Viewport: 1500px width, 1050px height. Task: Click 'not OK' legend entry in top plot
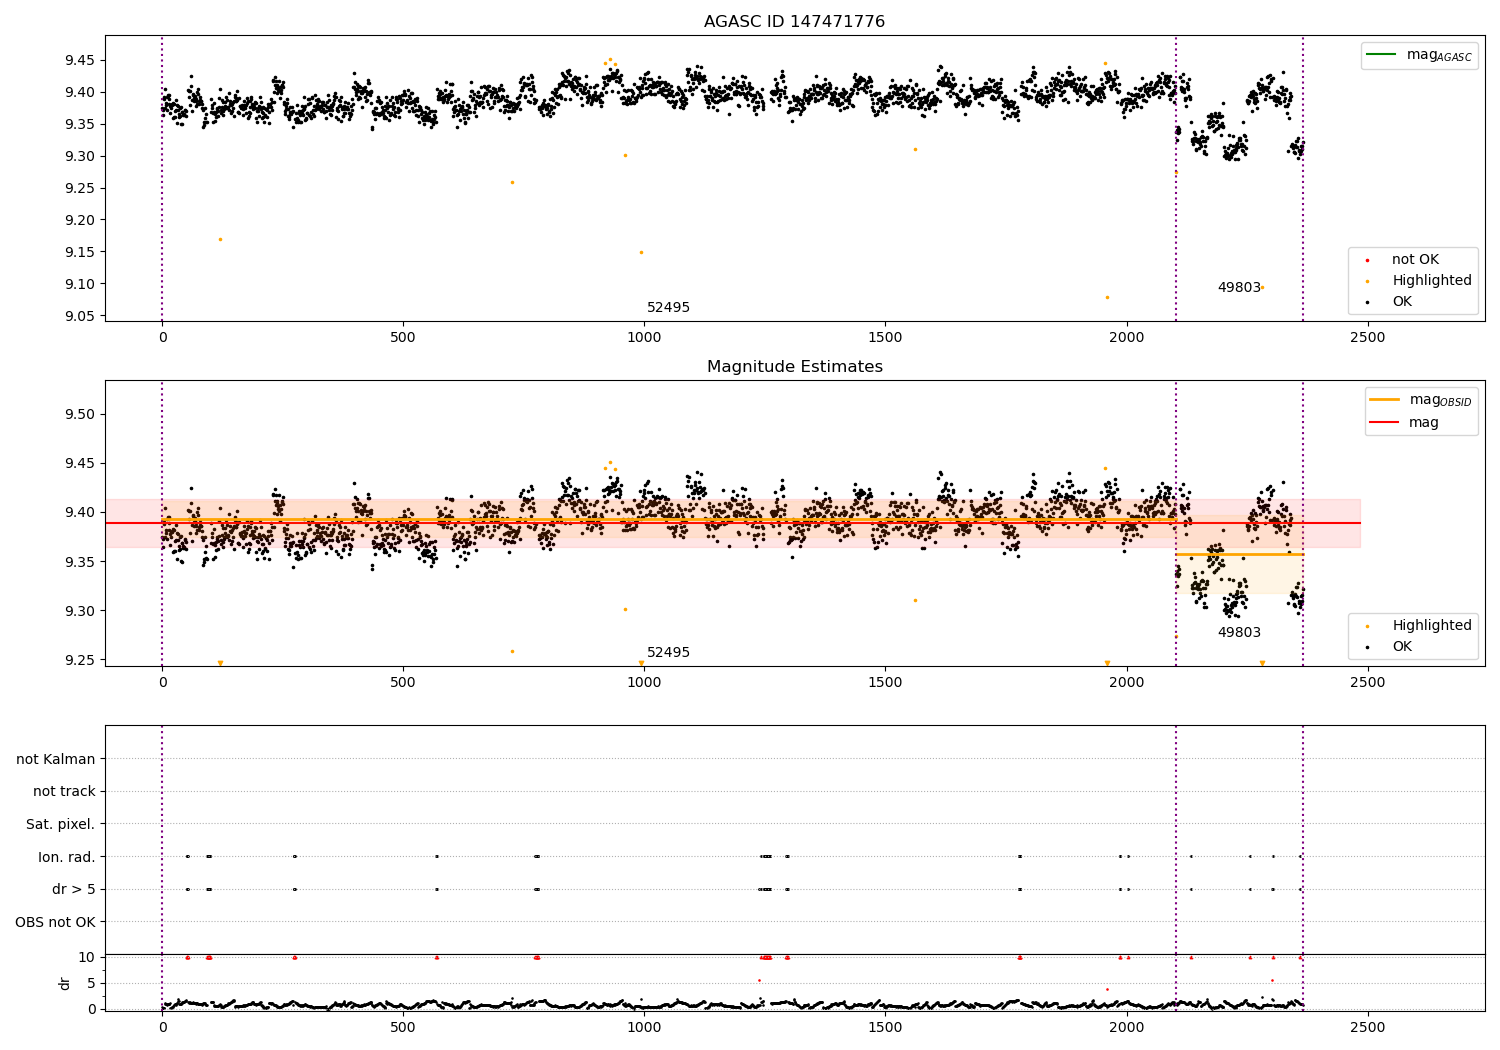tap(1415, 260)
